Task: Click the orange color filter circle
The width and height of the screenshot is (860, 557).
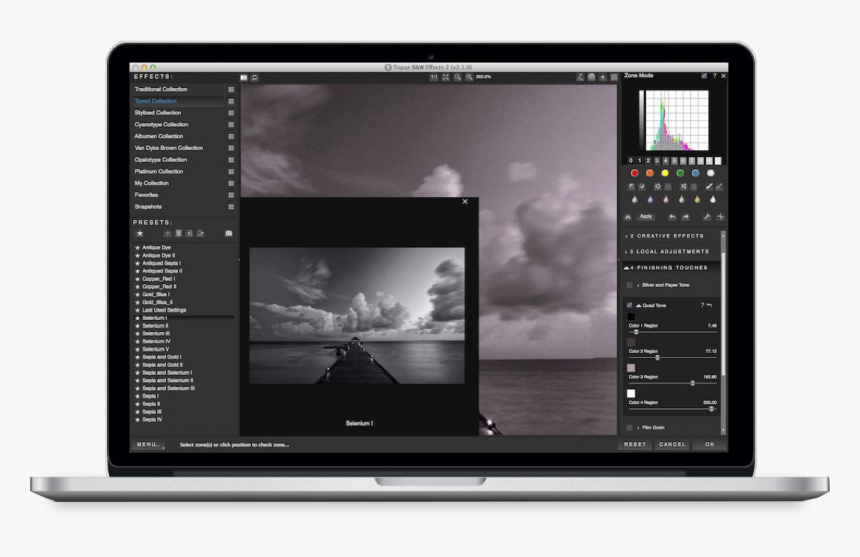Action: [650, 173]
